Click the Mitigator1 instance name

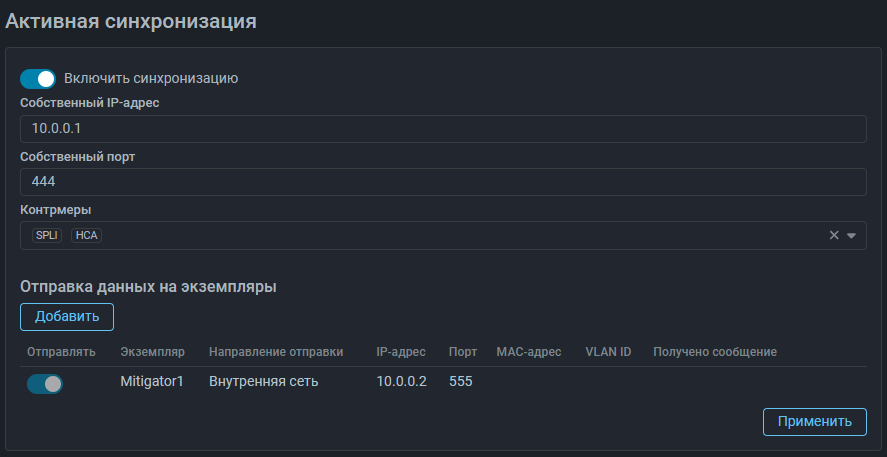click(x=152, y=382)
